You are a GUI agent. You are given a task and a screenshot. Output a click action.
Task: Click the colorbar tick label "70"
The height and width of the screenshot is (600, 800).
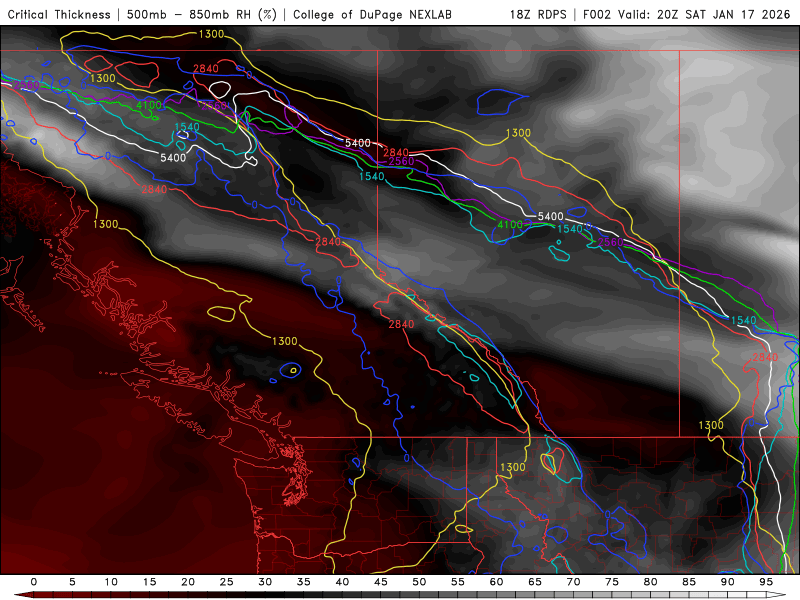[573, 582]
